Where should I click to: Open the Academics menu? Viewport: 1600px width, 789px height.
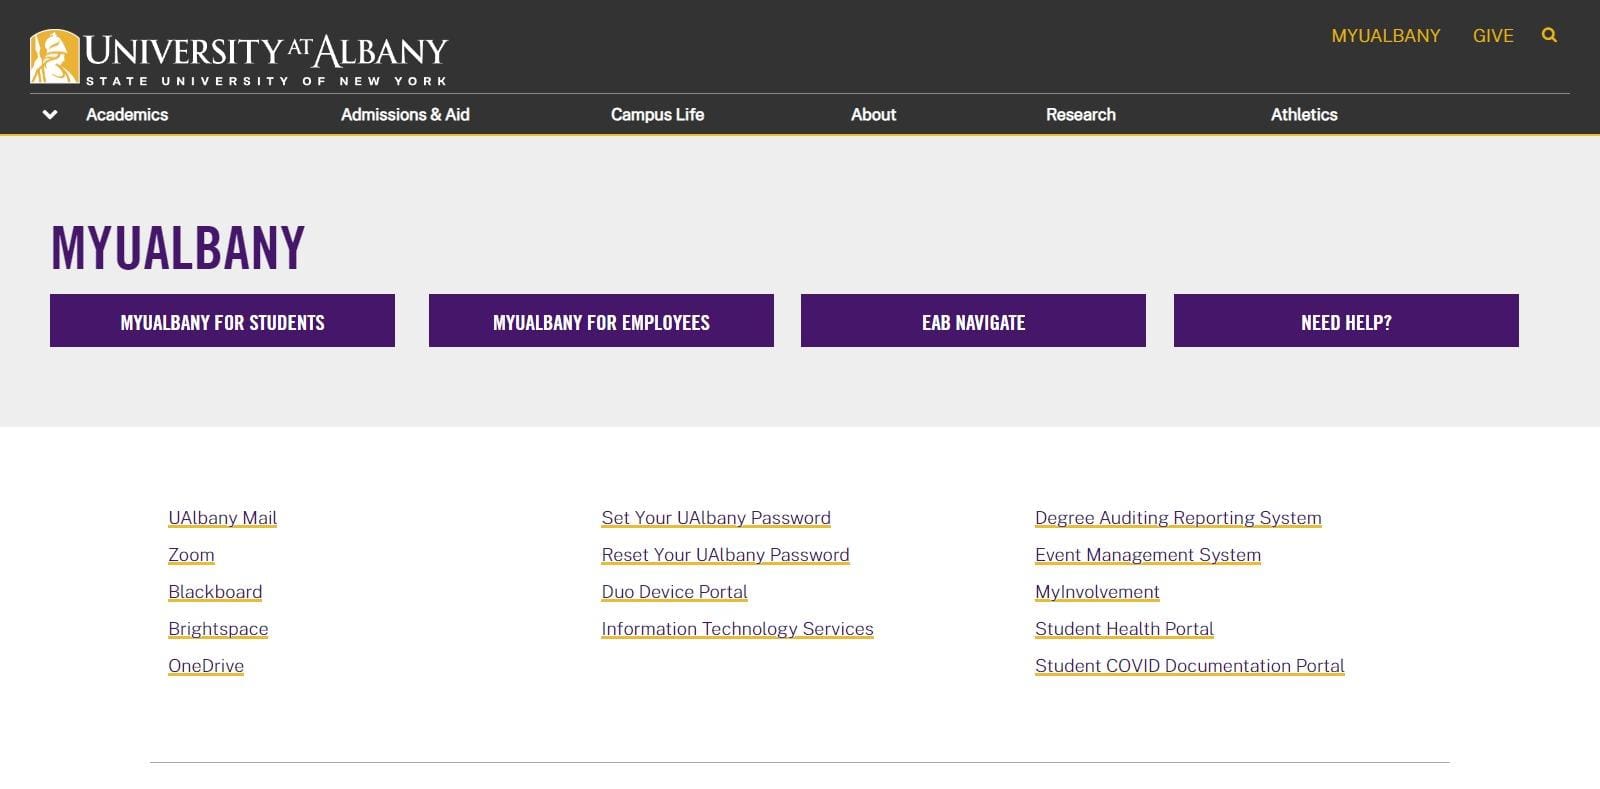127,114
